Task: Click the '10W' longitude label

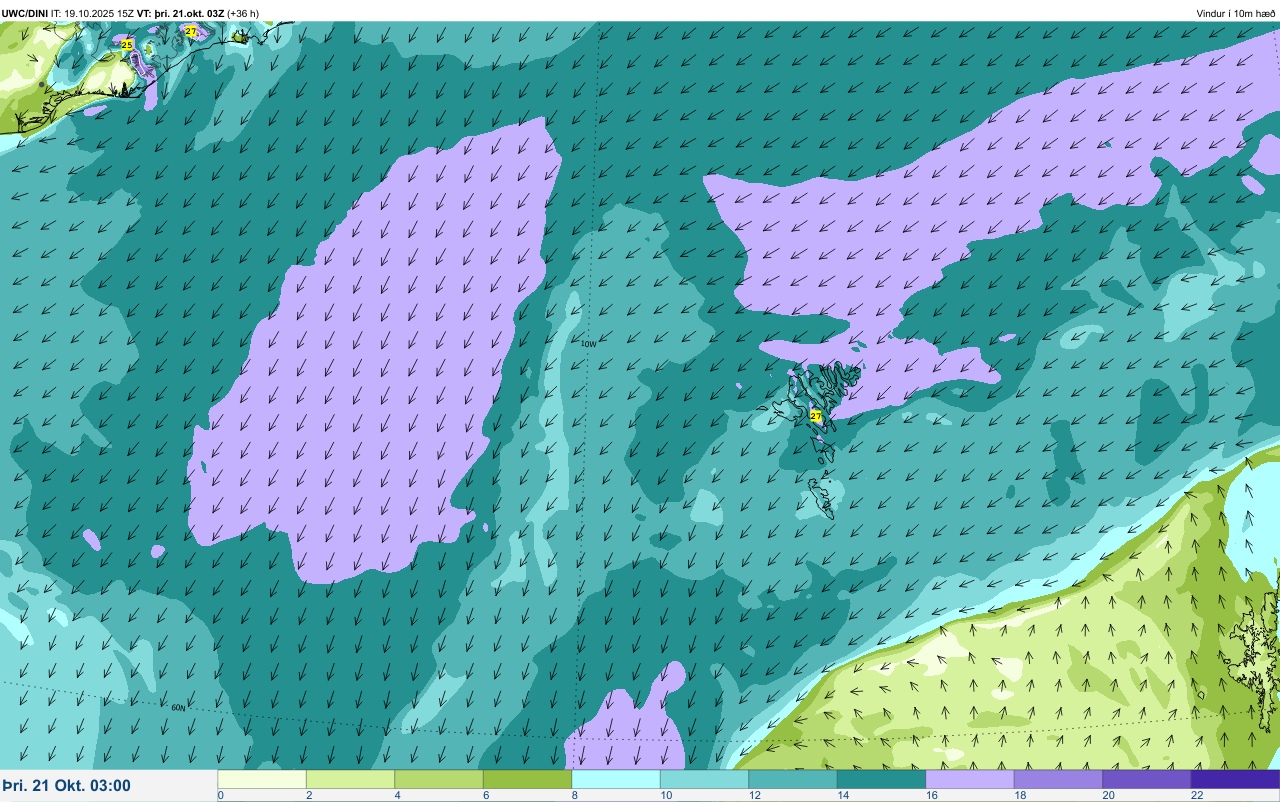Action: coord(589,343)
